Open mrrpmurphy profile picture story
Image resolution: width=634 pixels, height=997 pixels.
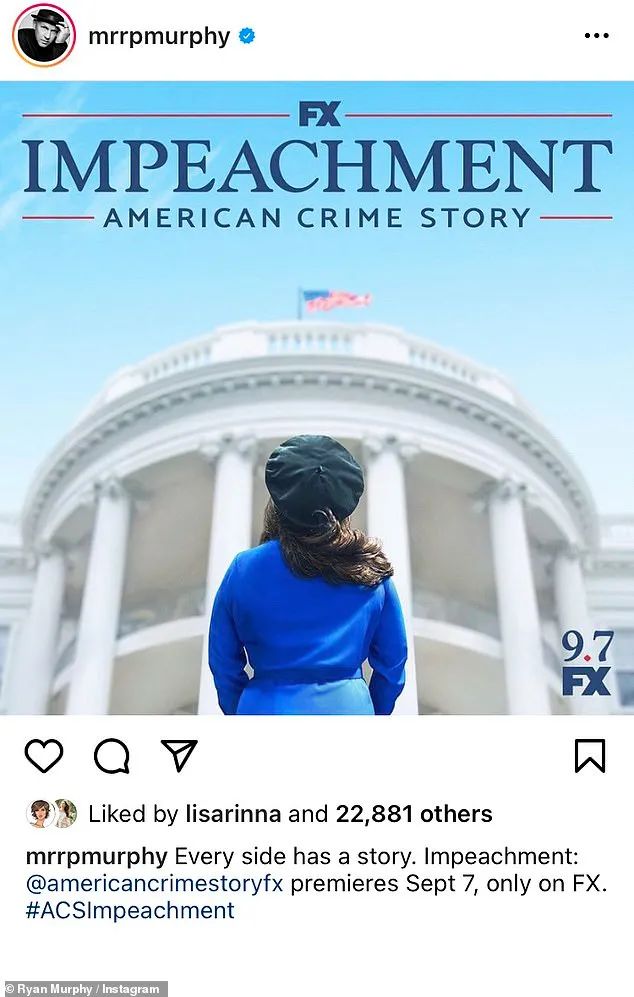tap(43, 36)
